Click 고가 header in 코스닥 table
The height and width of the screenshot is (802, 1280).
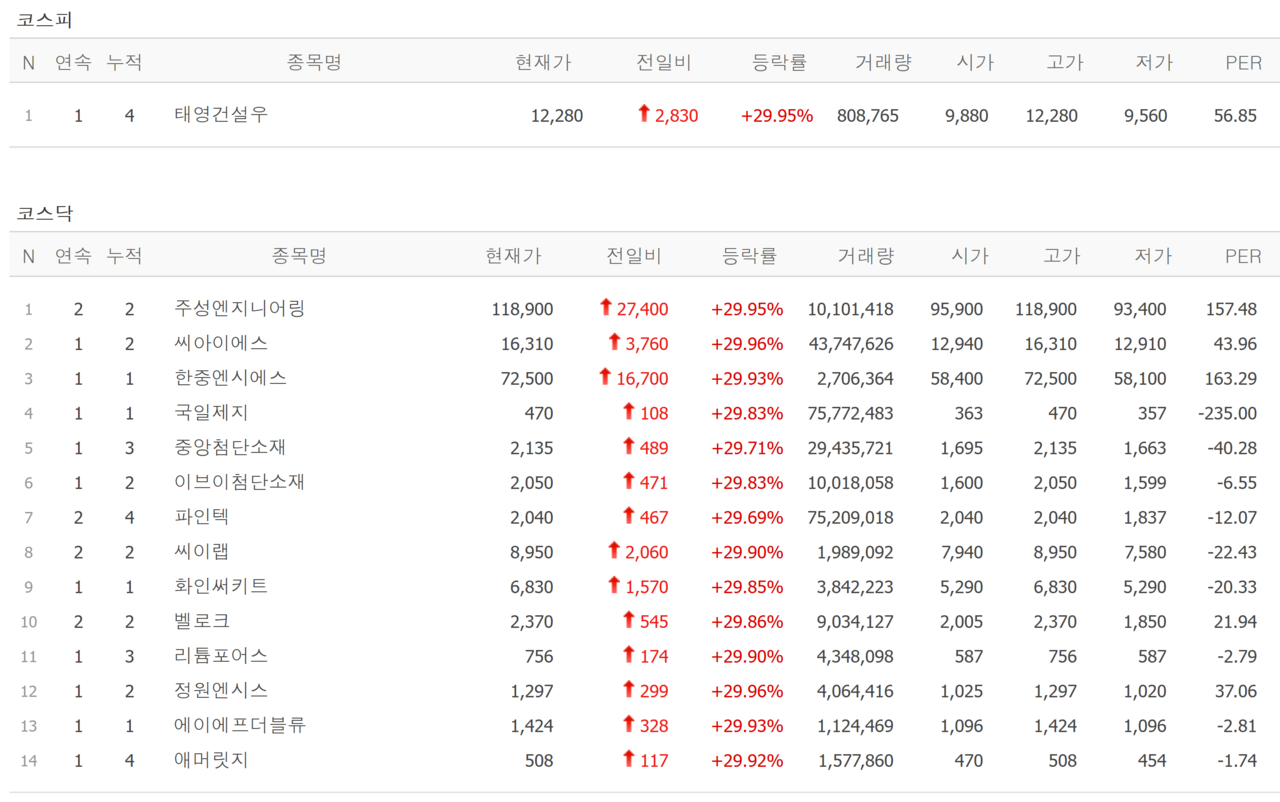coord(1062,256)
